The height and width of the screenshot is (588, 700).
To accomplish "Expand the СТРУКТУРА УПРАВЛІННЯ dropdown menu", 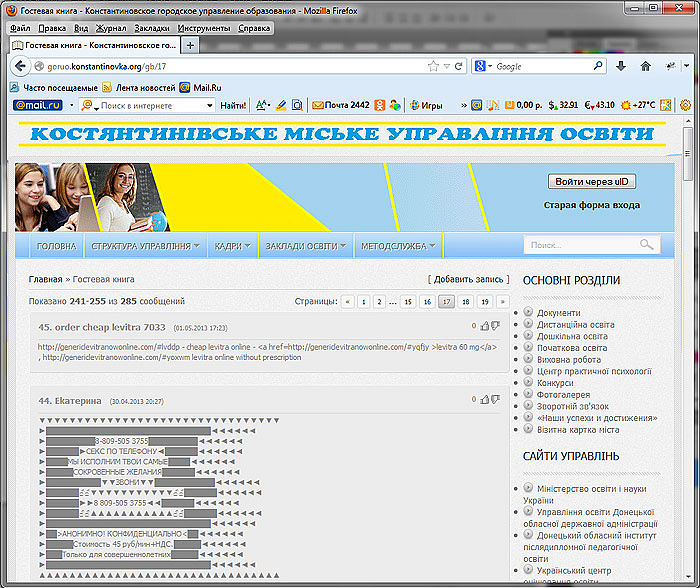I will tap(145, 245).
